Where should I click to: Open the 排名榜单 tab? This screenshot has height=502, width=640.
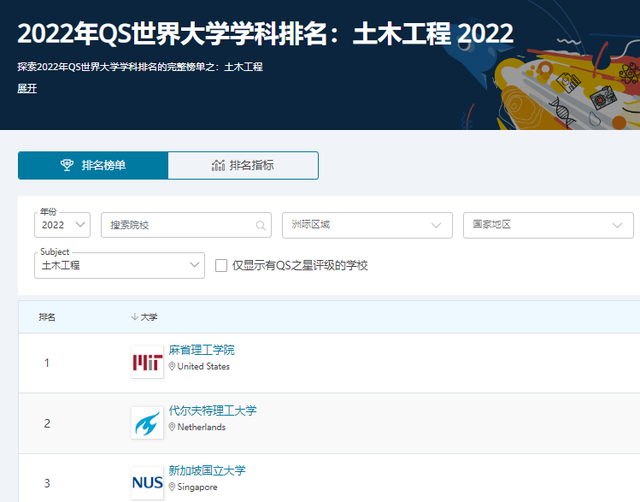(x=93, y=165)
